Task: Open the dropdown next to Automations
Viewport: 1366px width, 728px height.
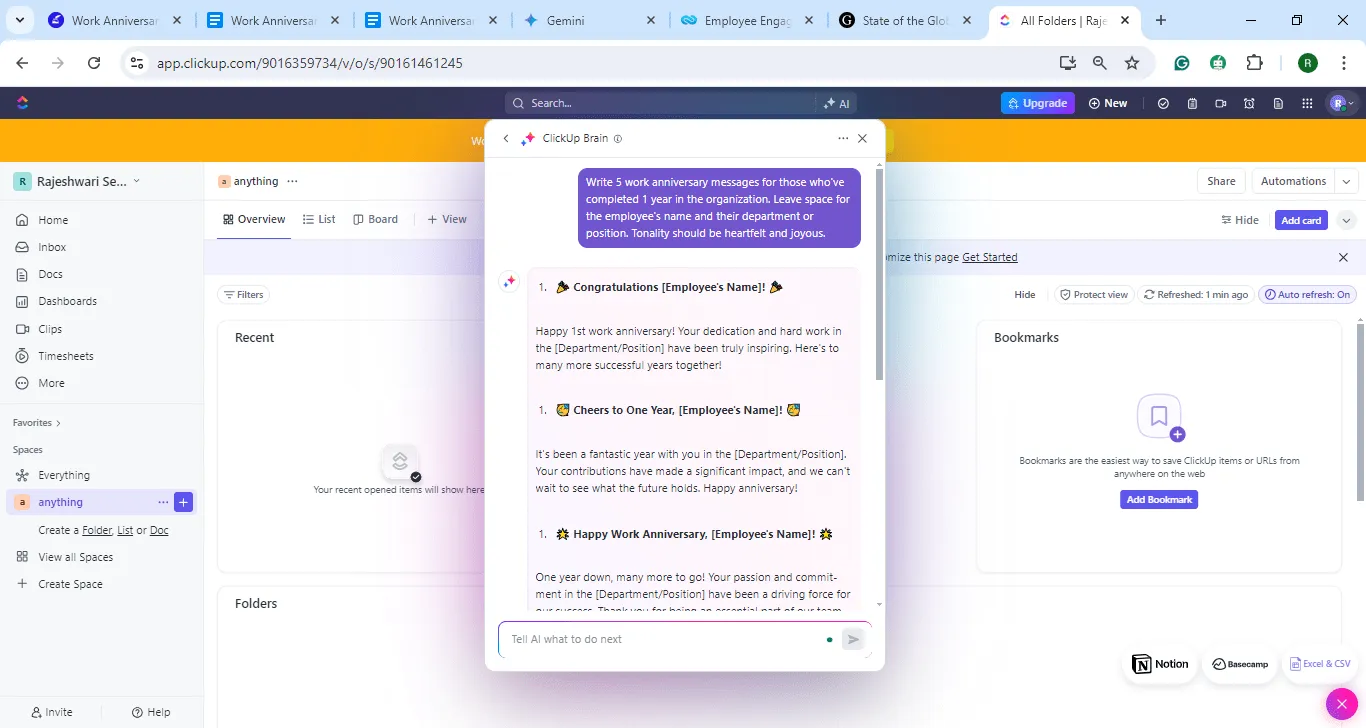Action: pyautogui.click(x=1346, y=182)
